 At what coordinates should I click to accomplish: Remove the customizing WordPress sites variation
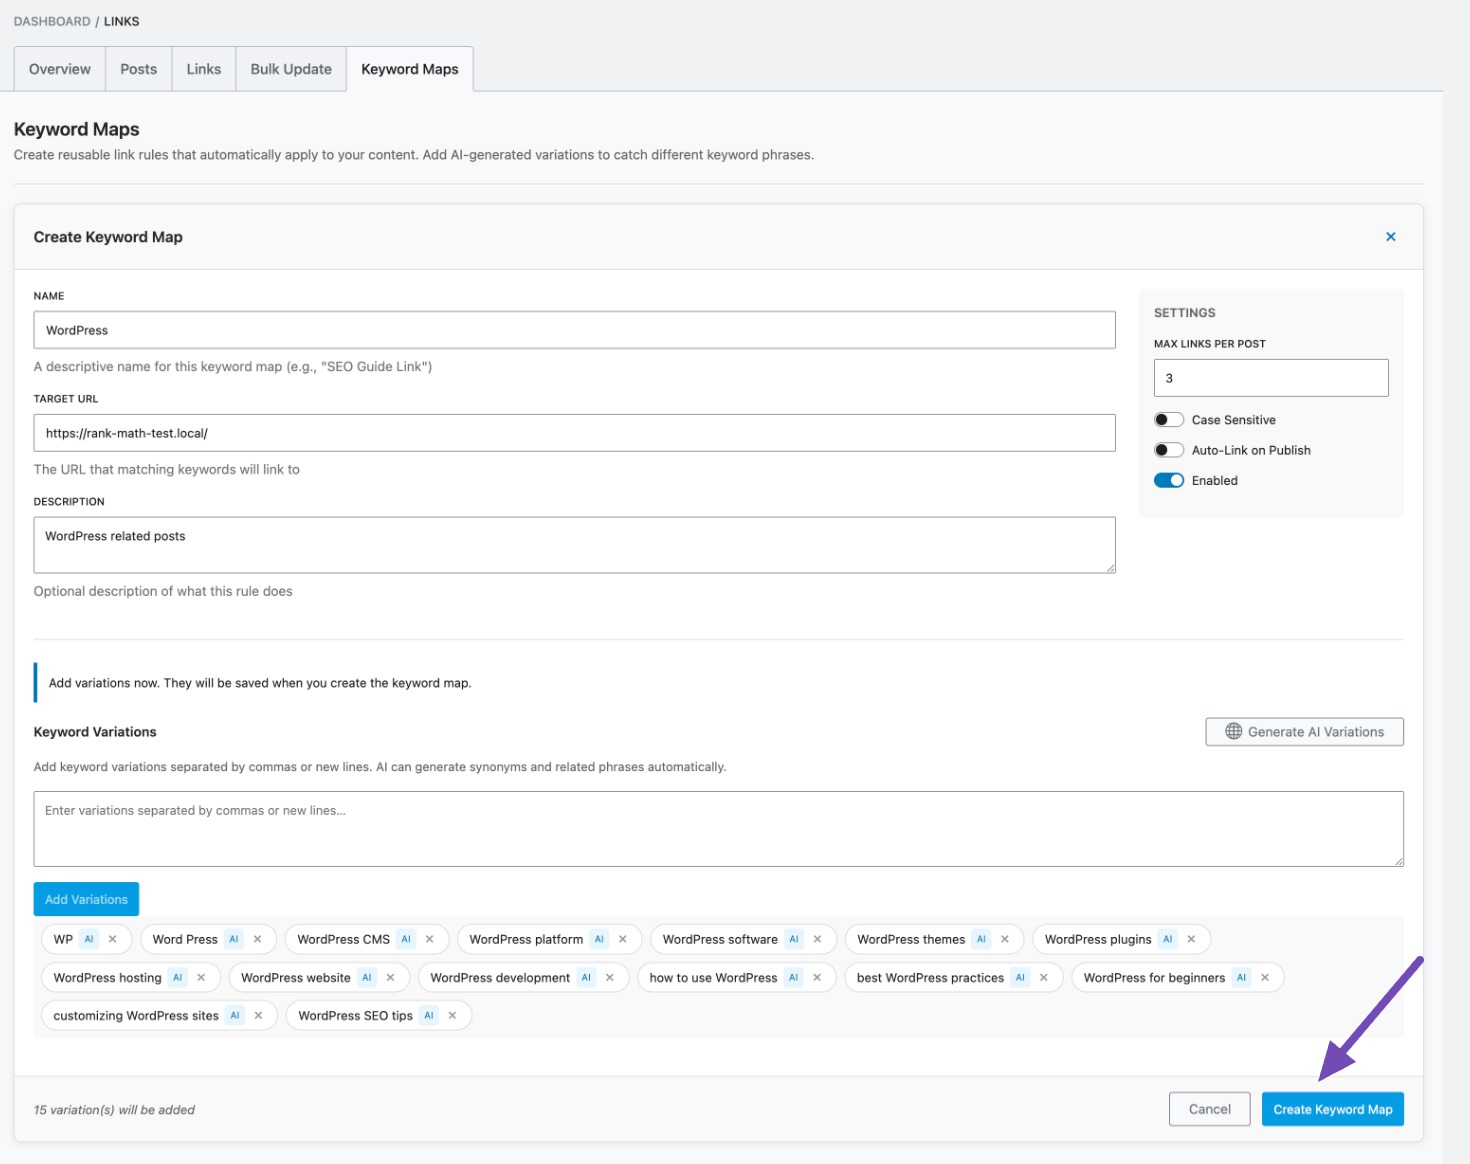[x=258, y=1015]
